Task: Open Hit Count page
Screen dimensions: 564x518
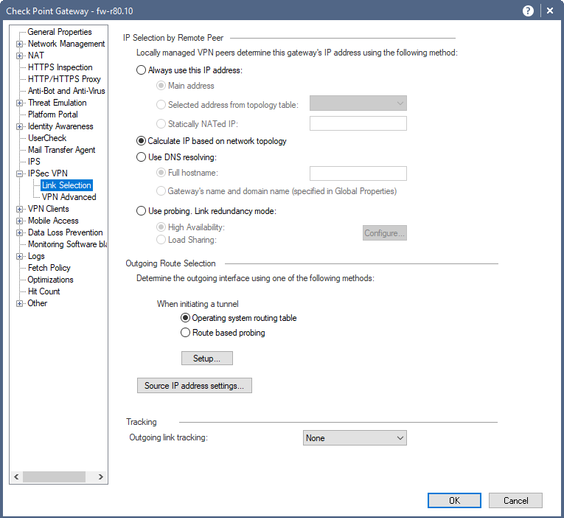Action: [44, 291]
